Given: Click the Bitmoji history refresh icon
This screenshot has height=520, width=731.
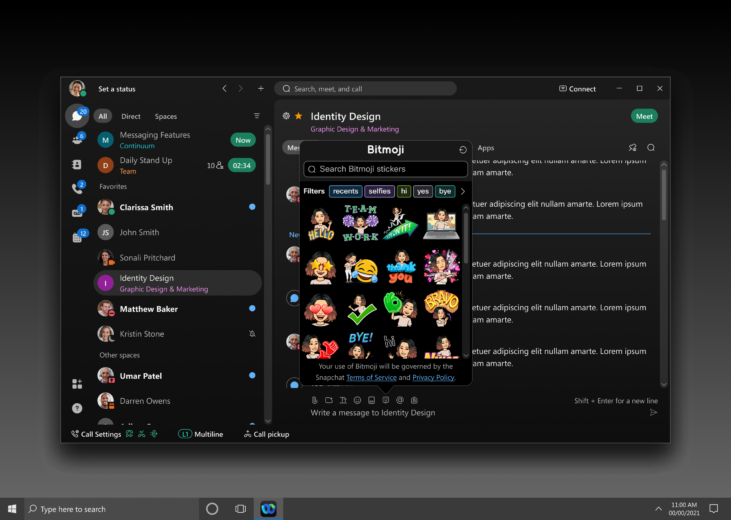Looking at the screenshot, I should click(x=462, y=149).
